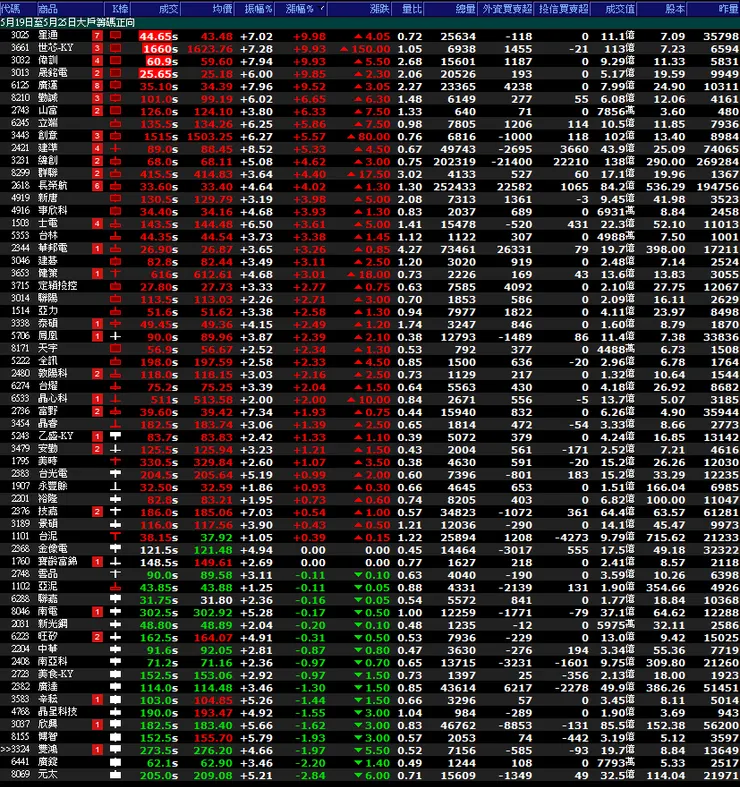Click the red badge 7 for stock 3025

point(97,36)
